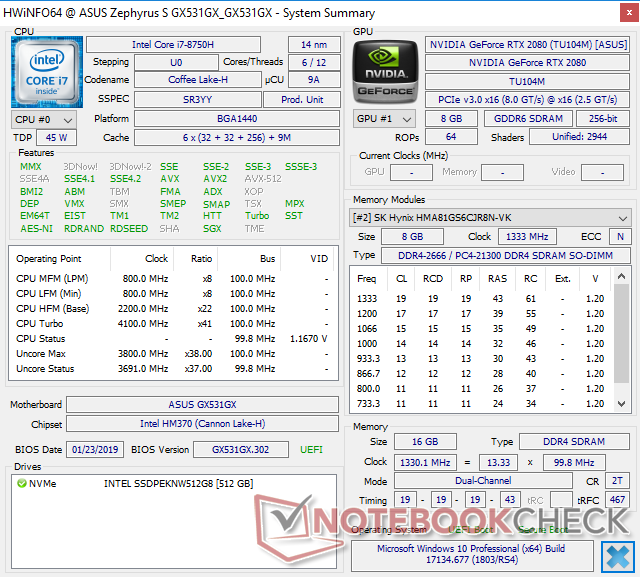The image size is (640, 577).
Task: Click the memory timings table scrollbar
Action: coord(624,340)
